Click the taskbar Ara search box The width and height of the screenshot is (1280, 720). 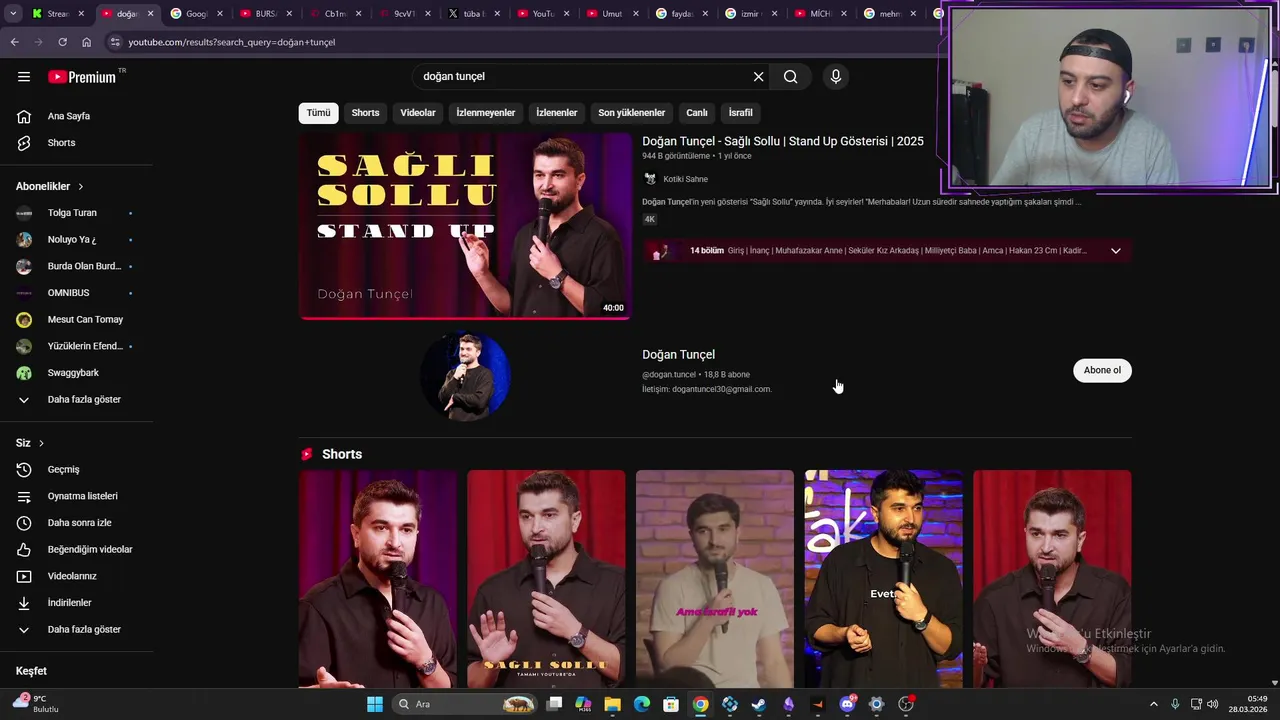coord(465,704)
